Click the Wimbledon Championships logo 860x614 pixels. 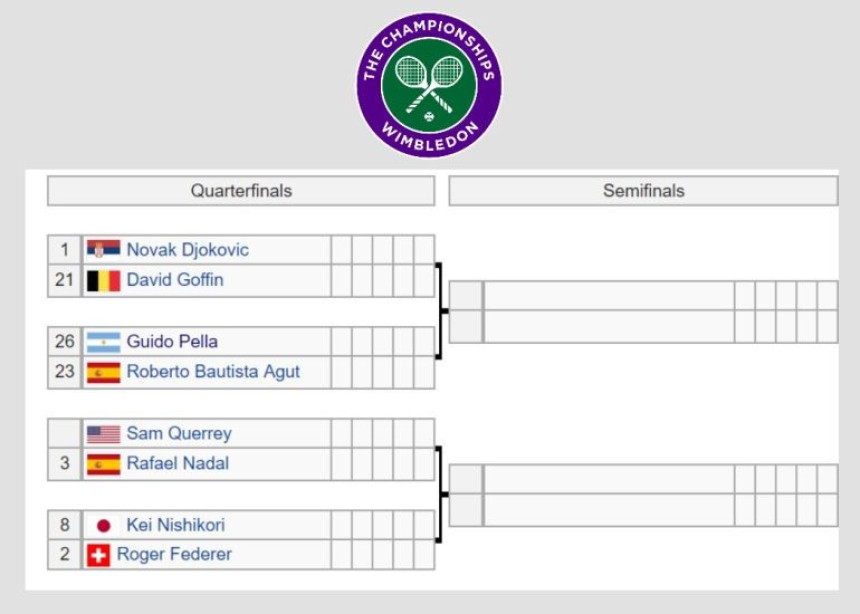pos(429,85)
